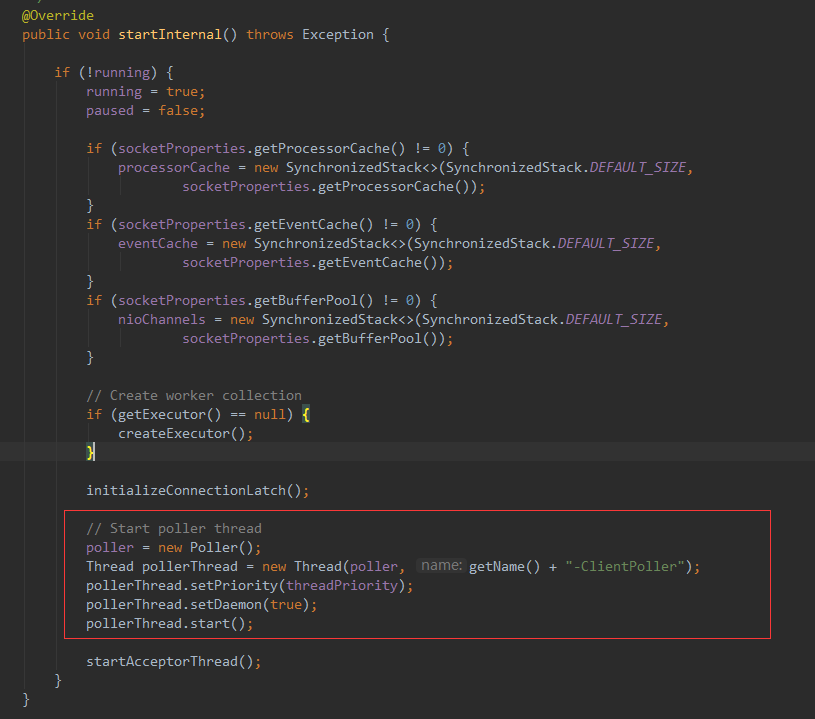
Task: Click the pollerThread.setDaemon(true) line
Action: tap(202, 605)
